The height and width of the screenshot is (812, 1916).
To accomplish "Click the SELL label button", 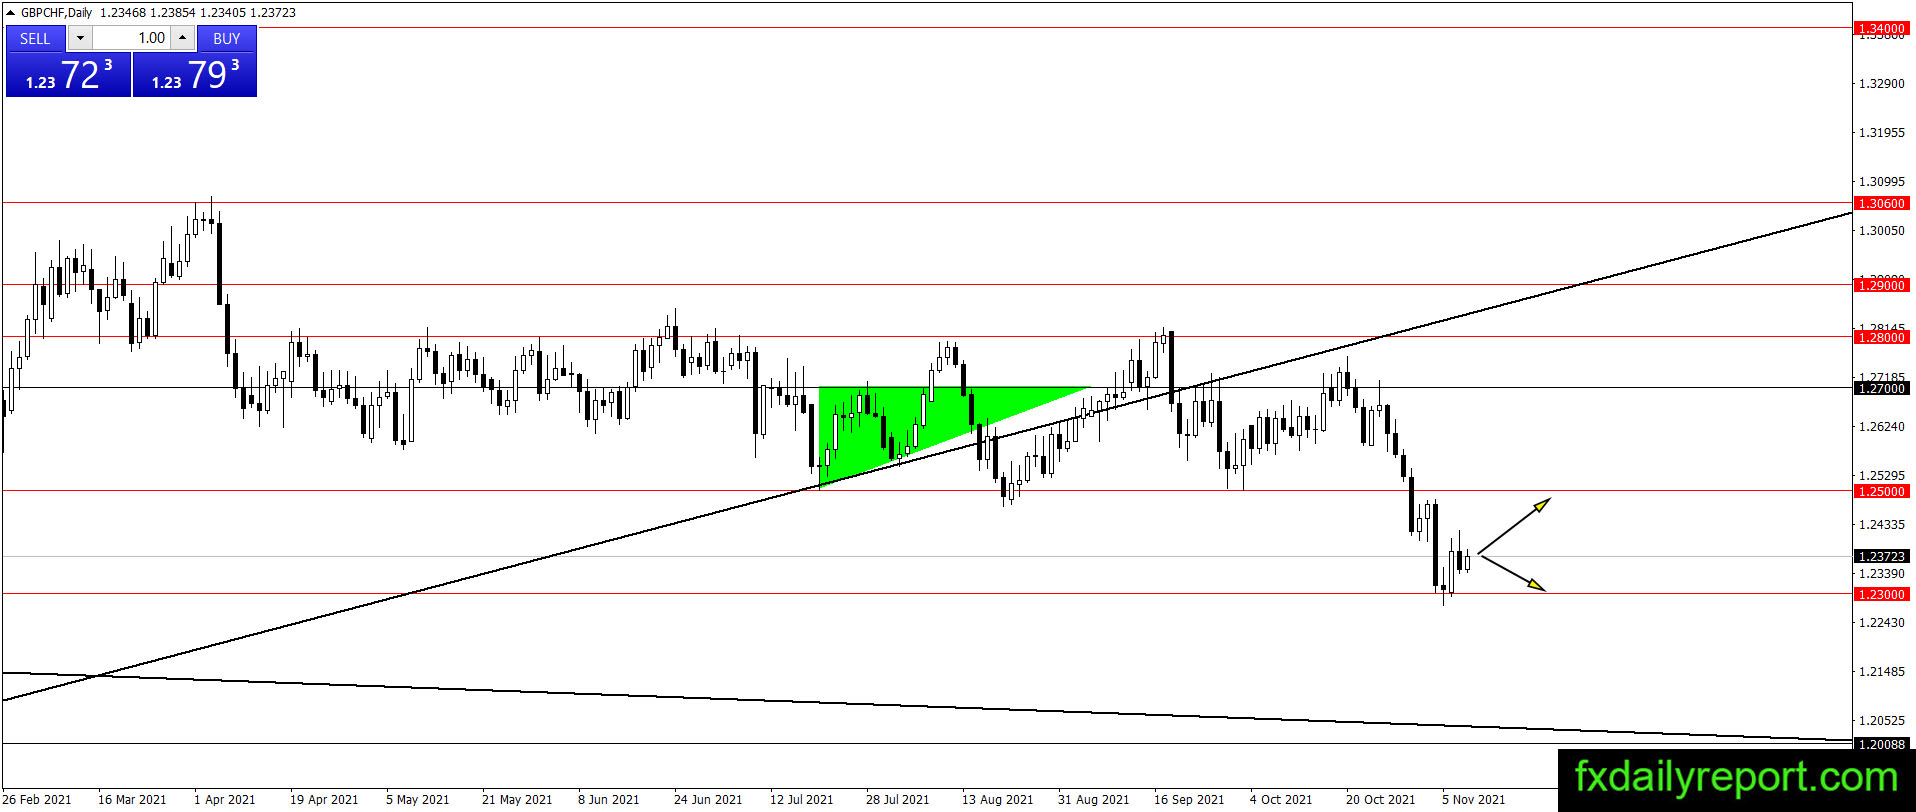I will pyautogui.click(x=35, y=38).
